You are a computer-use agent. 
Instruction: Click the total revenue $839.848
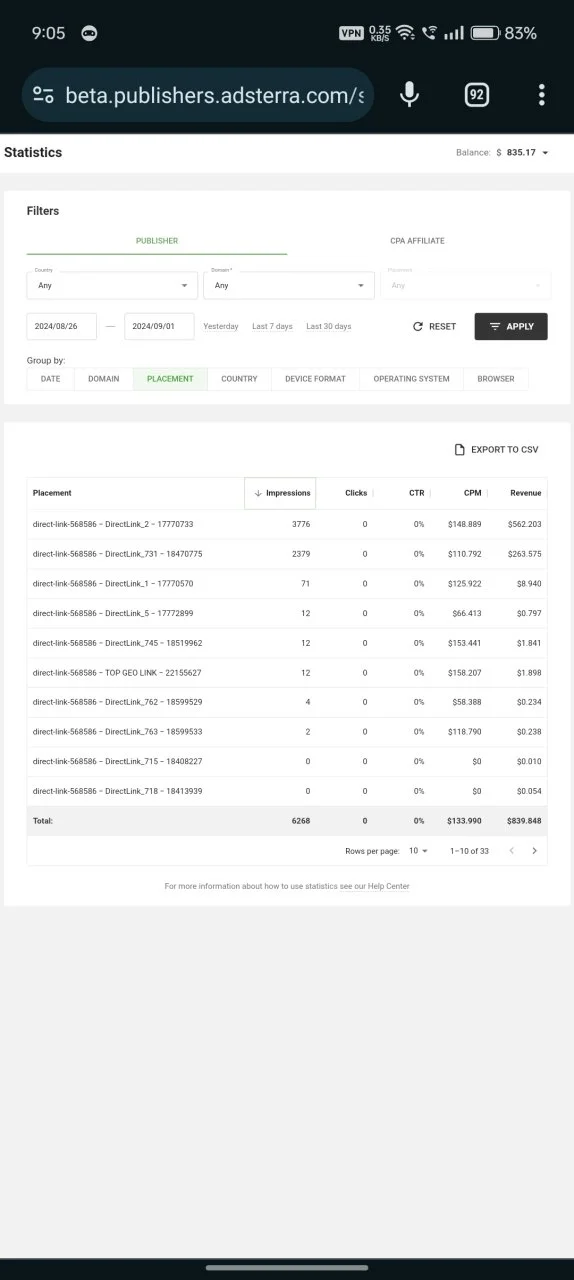[523, 821]
